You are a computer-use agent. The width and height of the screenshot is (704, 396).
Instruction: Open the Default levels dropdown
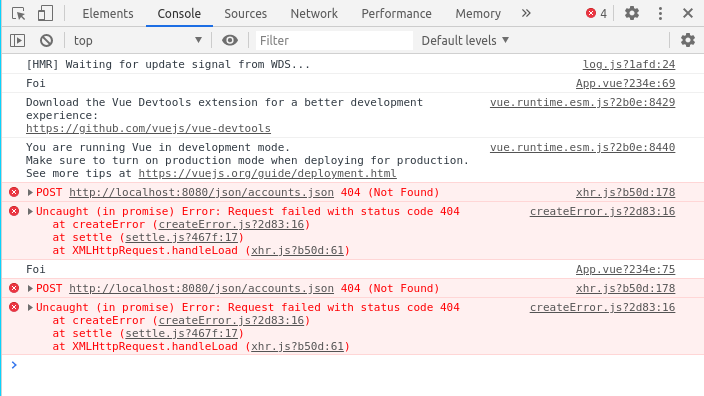[x=465, y=40]
